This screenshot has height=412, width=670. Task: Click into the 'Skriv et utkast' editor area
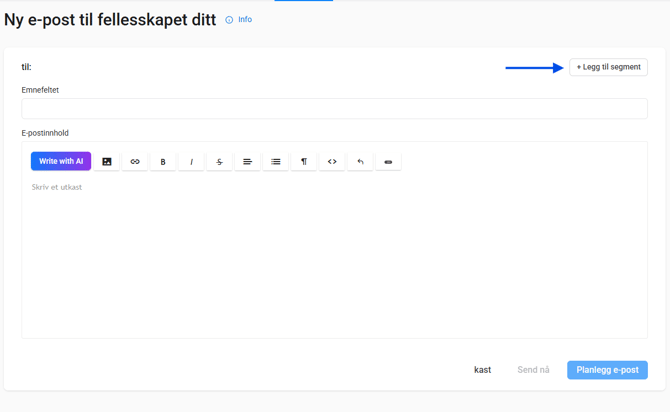coord(334,250)
